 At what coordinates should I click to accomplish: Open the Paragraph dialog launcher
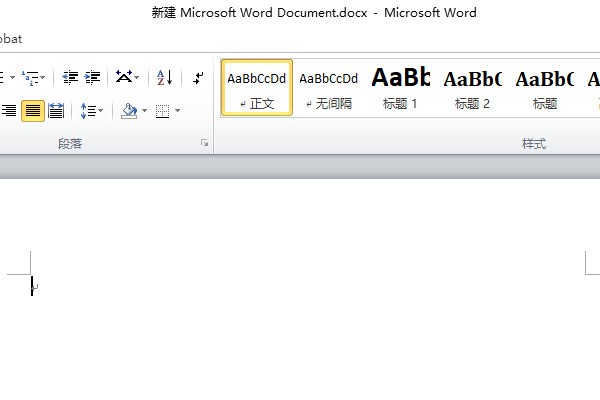coord(205,144)
